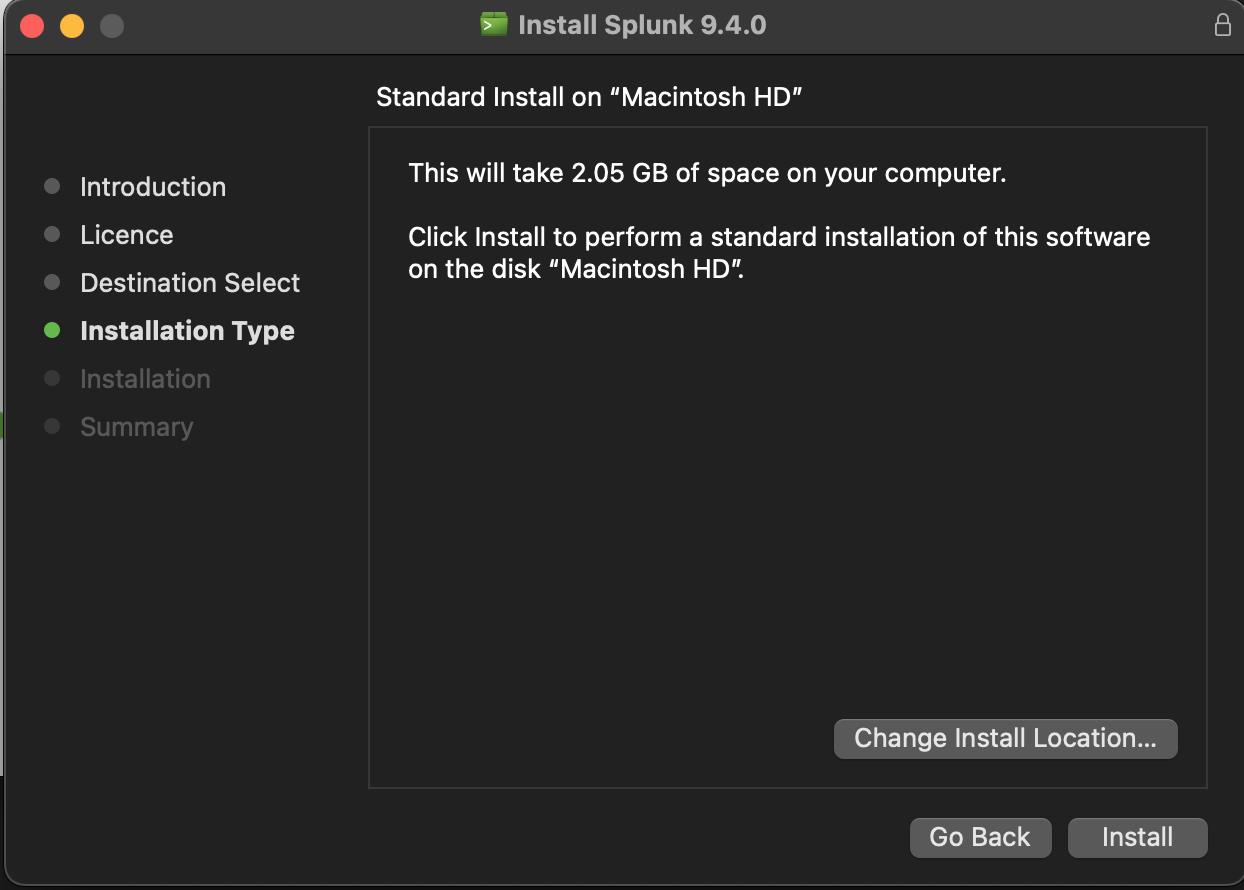Select the Licence step in sidebar

point(127,235)
